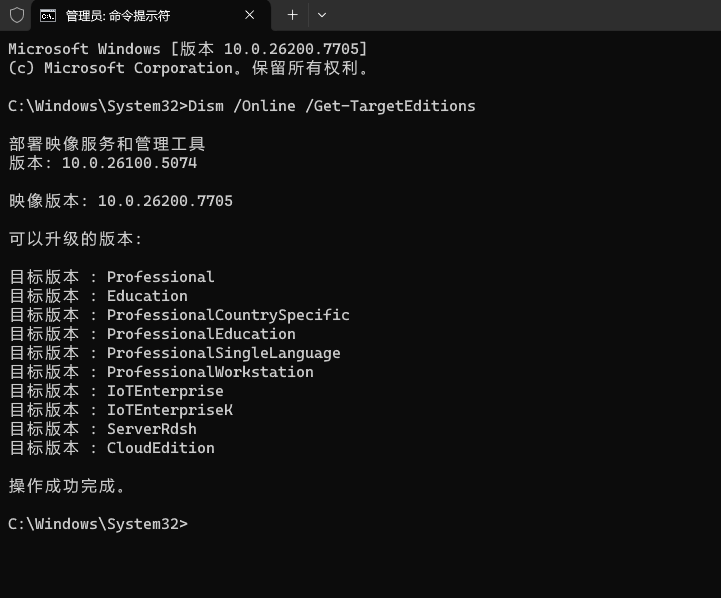Viewport: 721px width, 598px height.
Task: Click the ProfessionalWorkstation edition text
Action: pyautogui.click(x=210, y=372)
